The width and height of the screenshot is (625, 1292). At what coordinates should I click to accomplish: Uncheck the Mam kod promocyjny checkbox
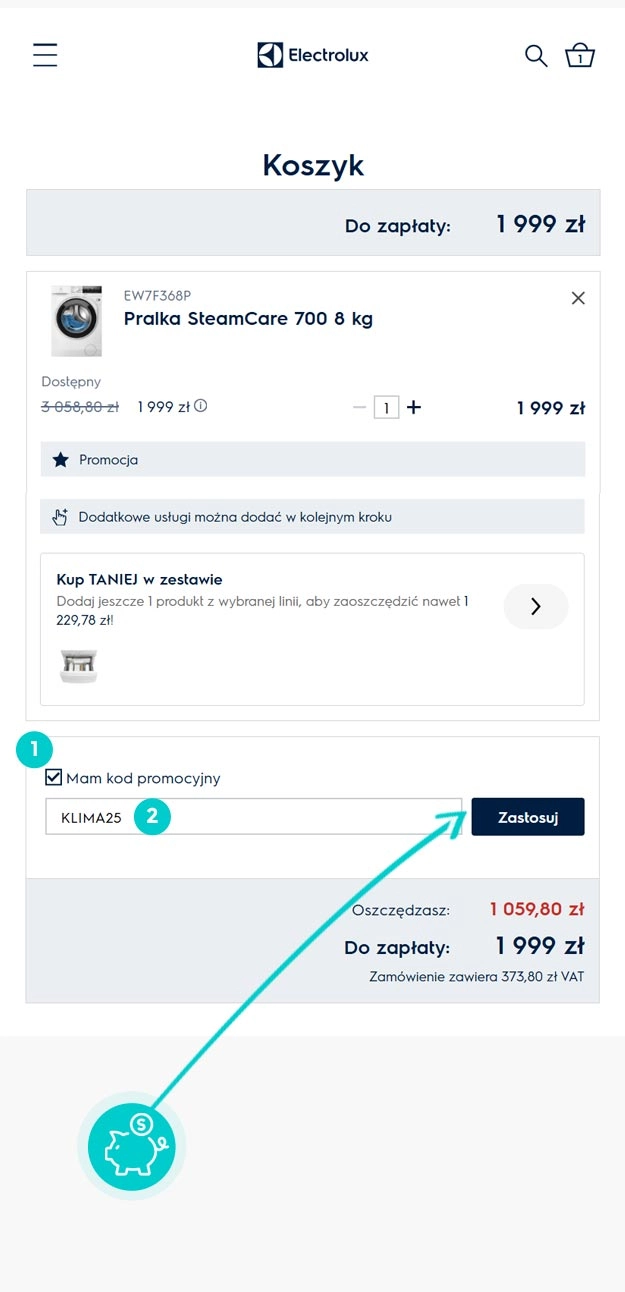(x=54, y=777)
